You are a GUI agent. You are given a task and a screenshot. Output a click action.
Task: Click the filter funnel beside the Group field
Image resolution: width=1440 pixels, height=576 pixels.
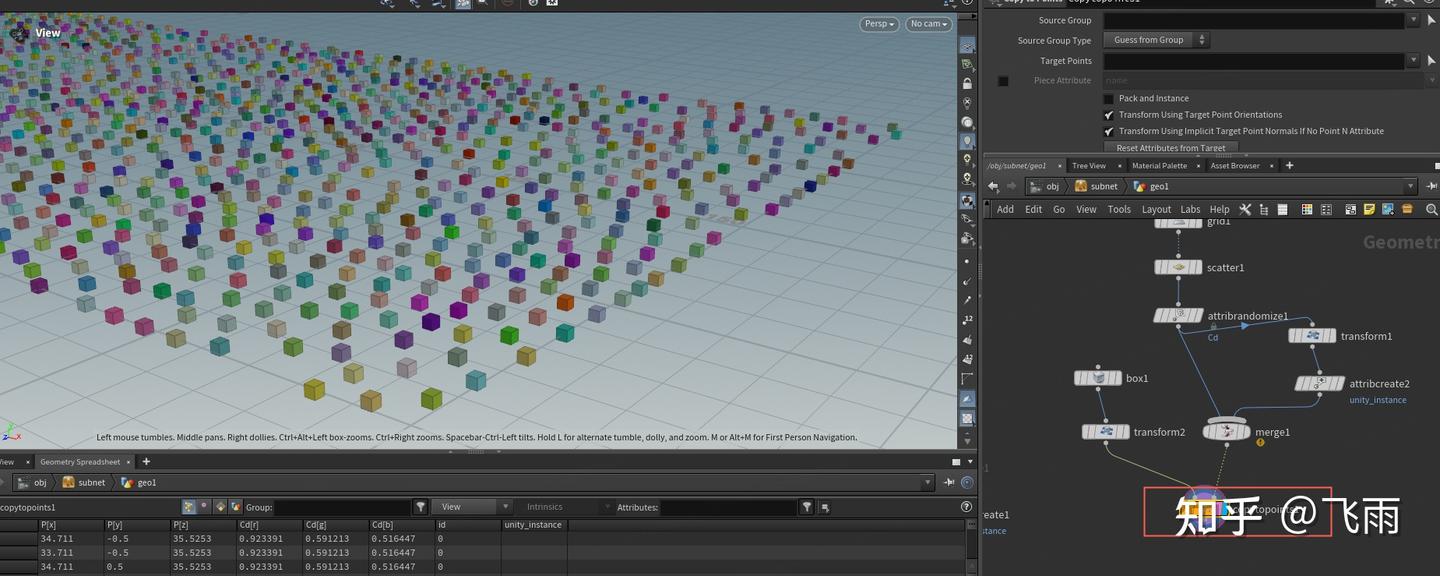420,507
